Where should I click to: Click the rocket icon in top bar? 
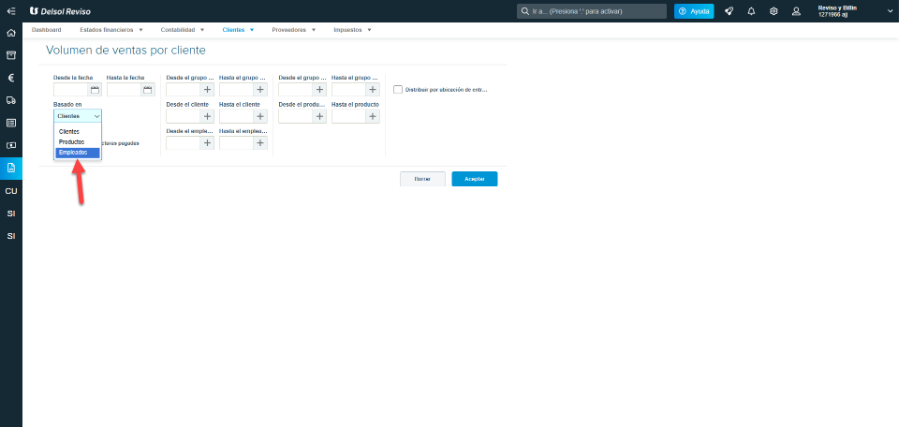coord(729,11)
